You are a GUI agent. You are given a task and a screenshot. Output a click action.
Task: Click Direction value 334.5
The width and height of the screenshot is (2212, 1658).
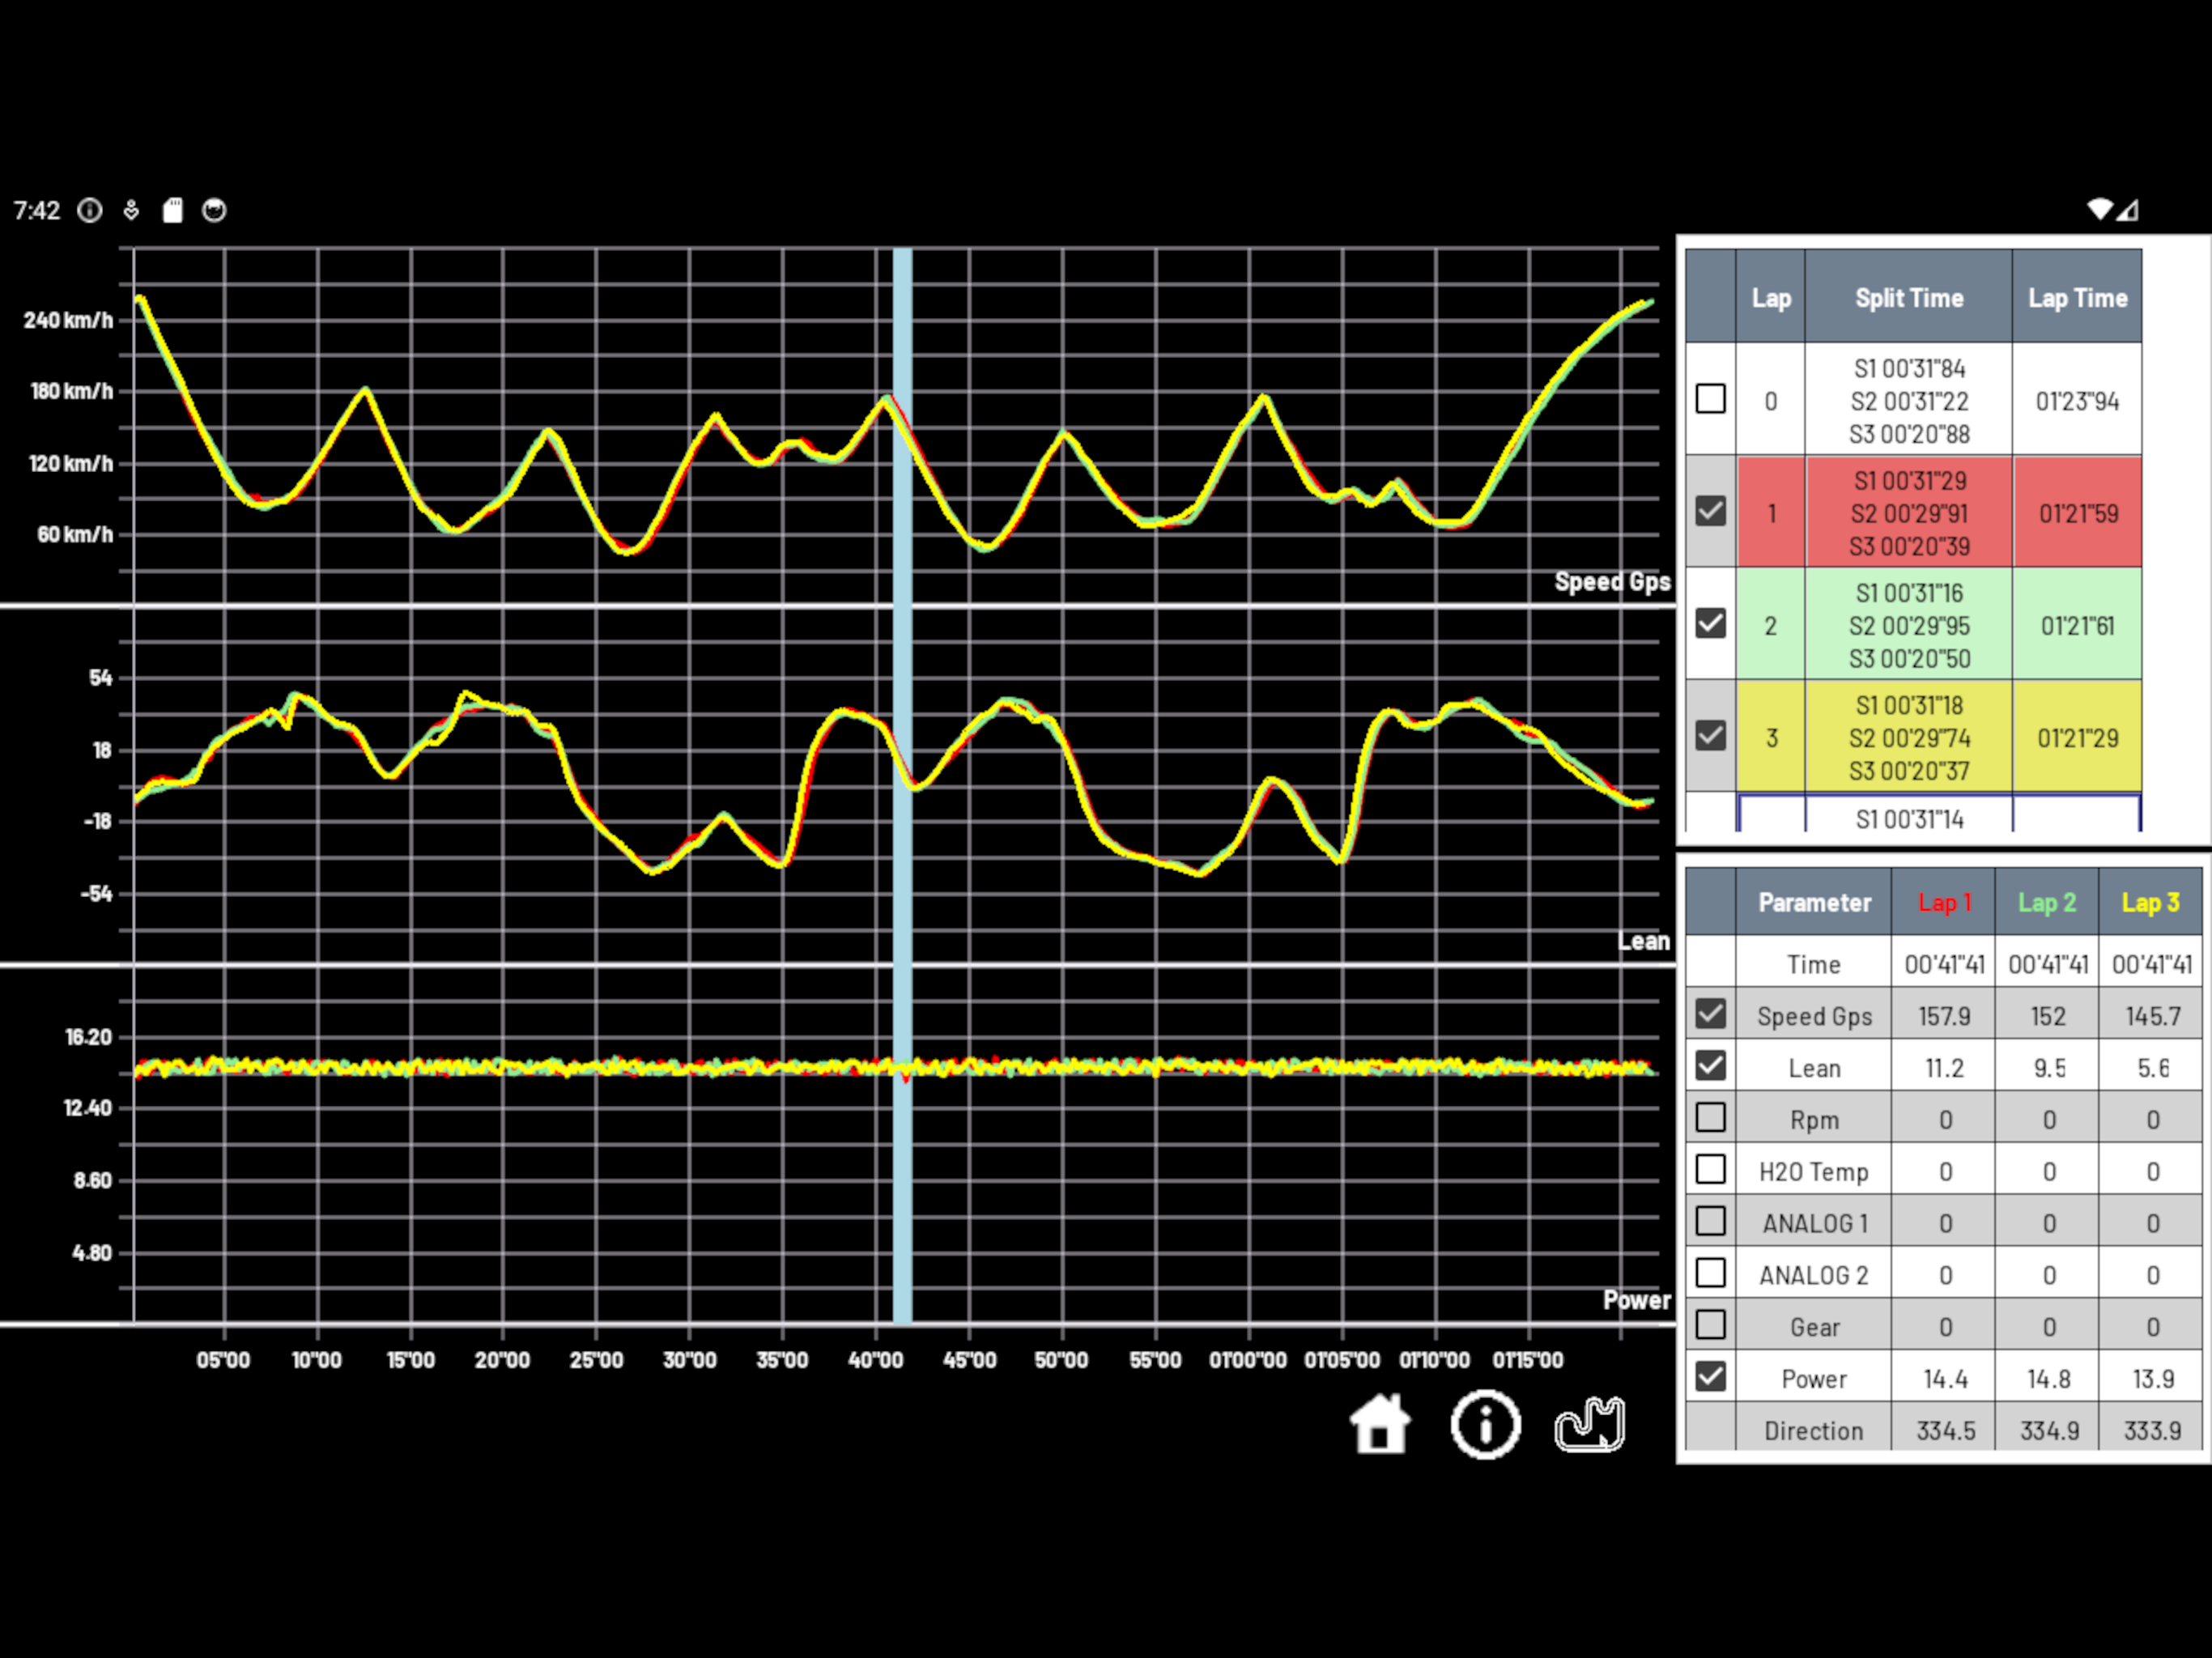click(x=1945, y=1431)
